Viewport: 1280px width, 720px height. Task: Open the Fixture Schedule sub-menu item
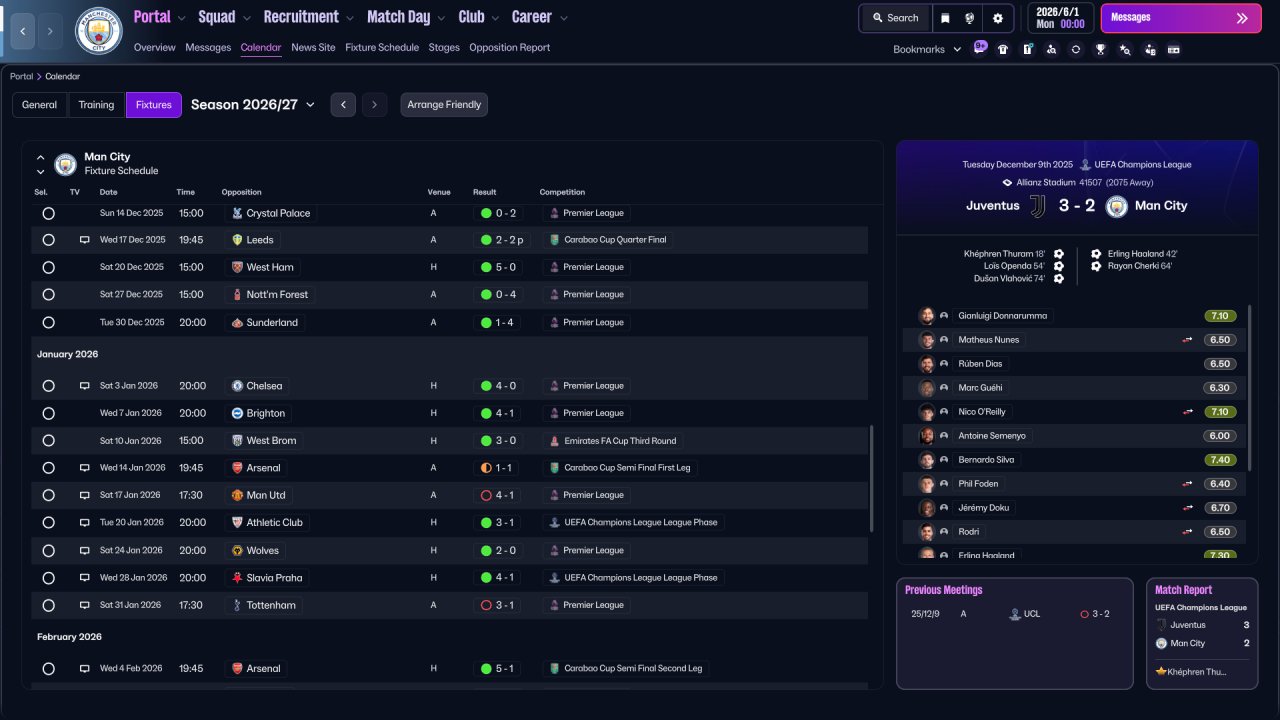coord(382,47)
